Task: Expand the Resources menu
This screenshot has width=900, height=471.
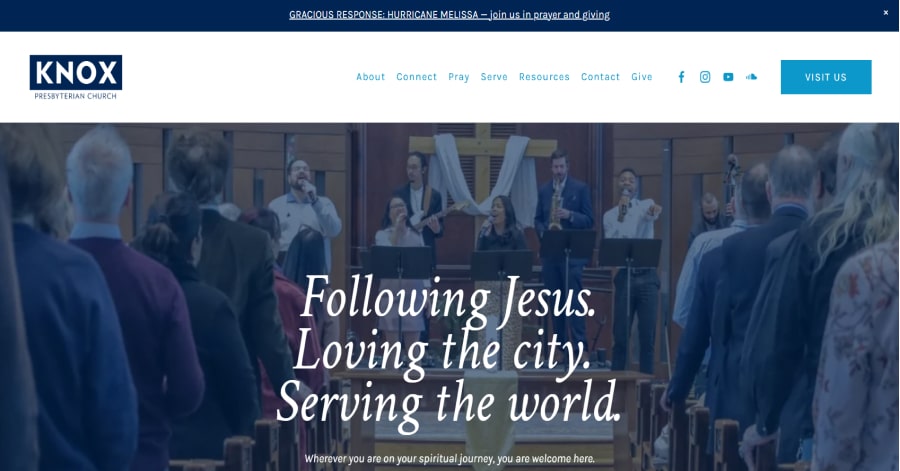Action: 544,77
